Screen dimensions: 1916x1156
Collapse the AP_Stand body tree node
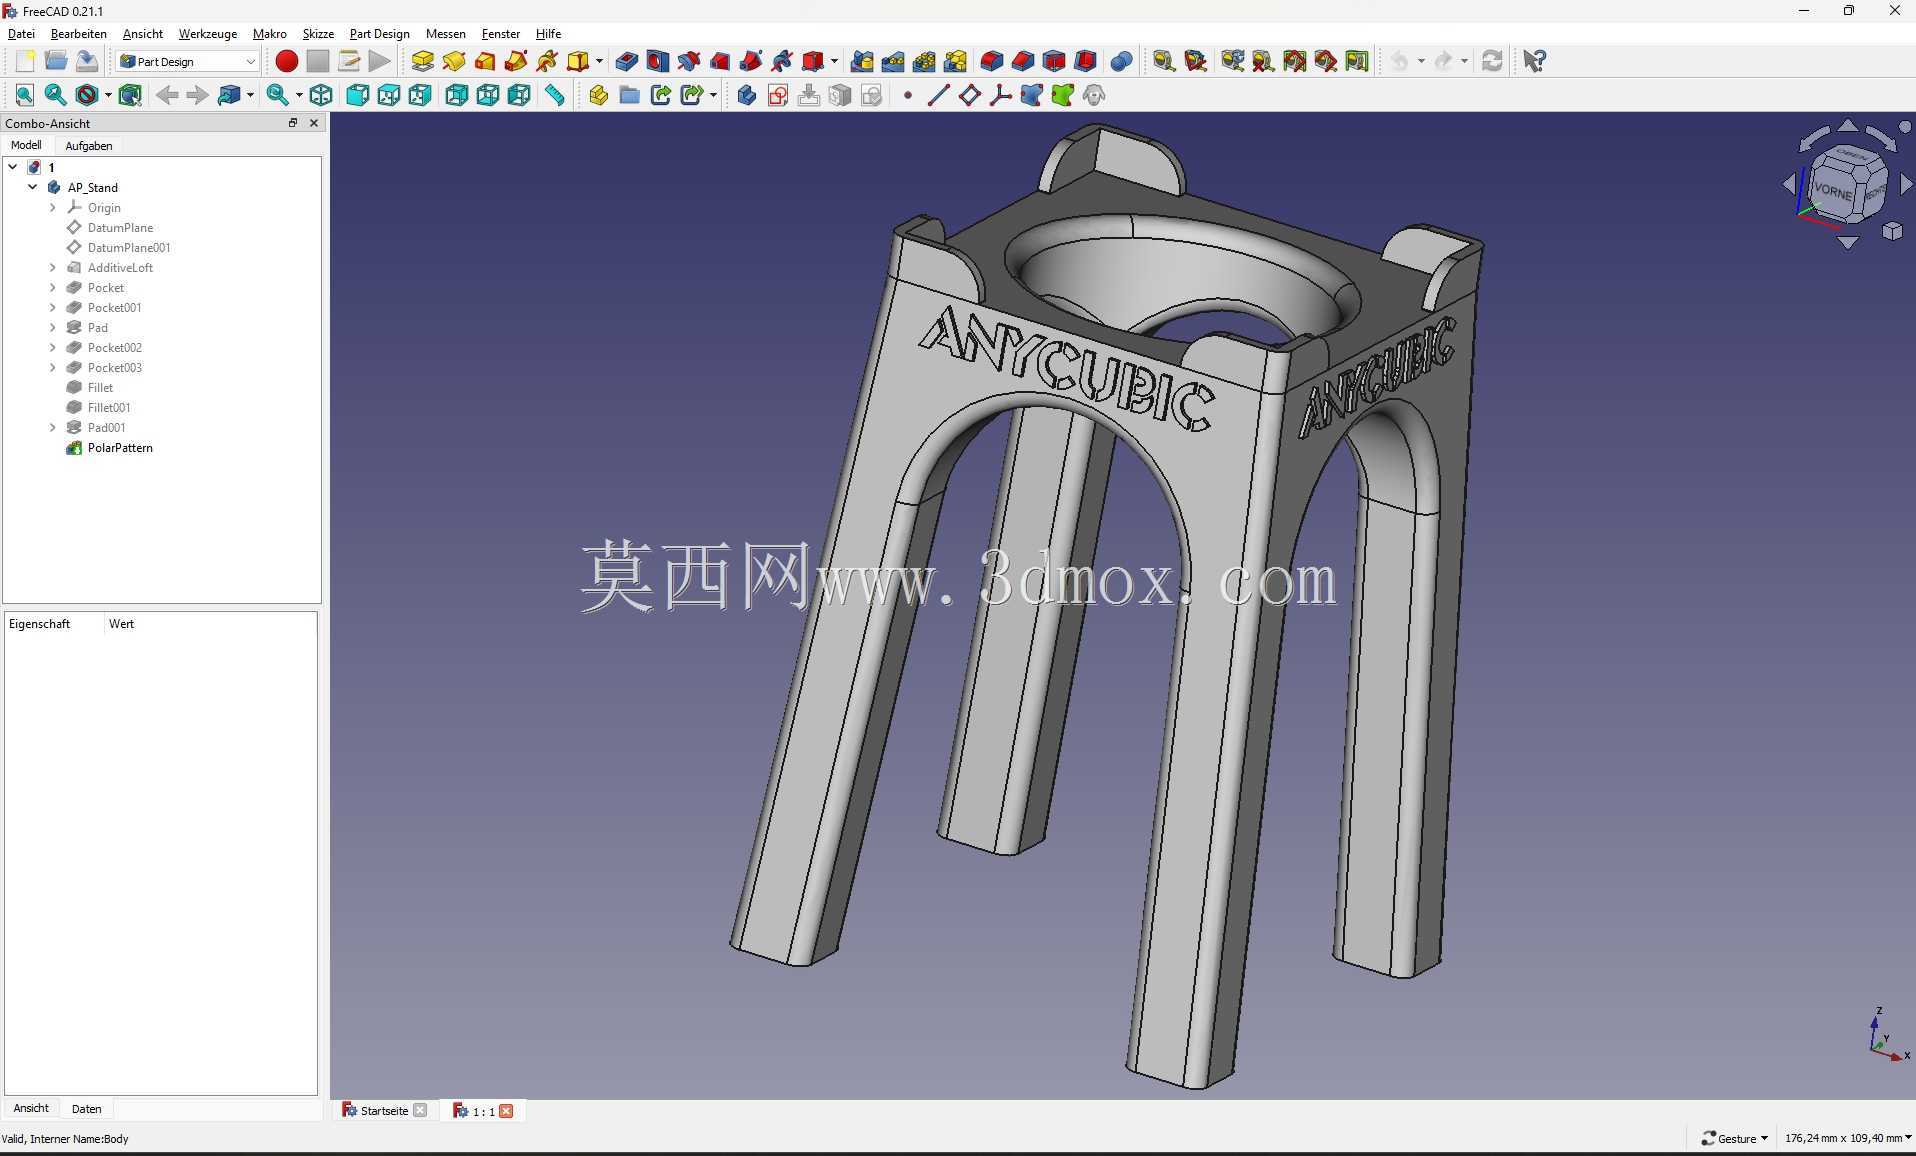coord(33,187)
